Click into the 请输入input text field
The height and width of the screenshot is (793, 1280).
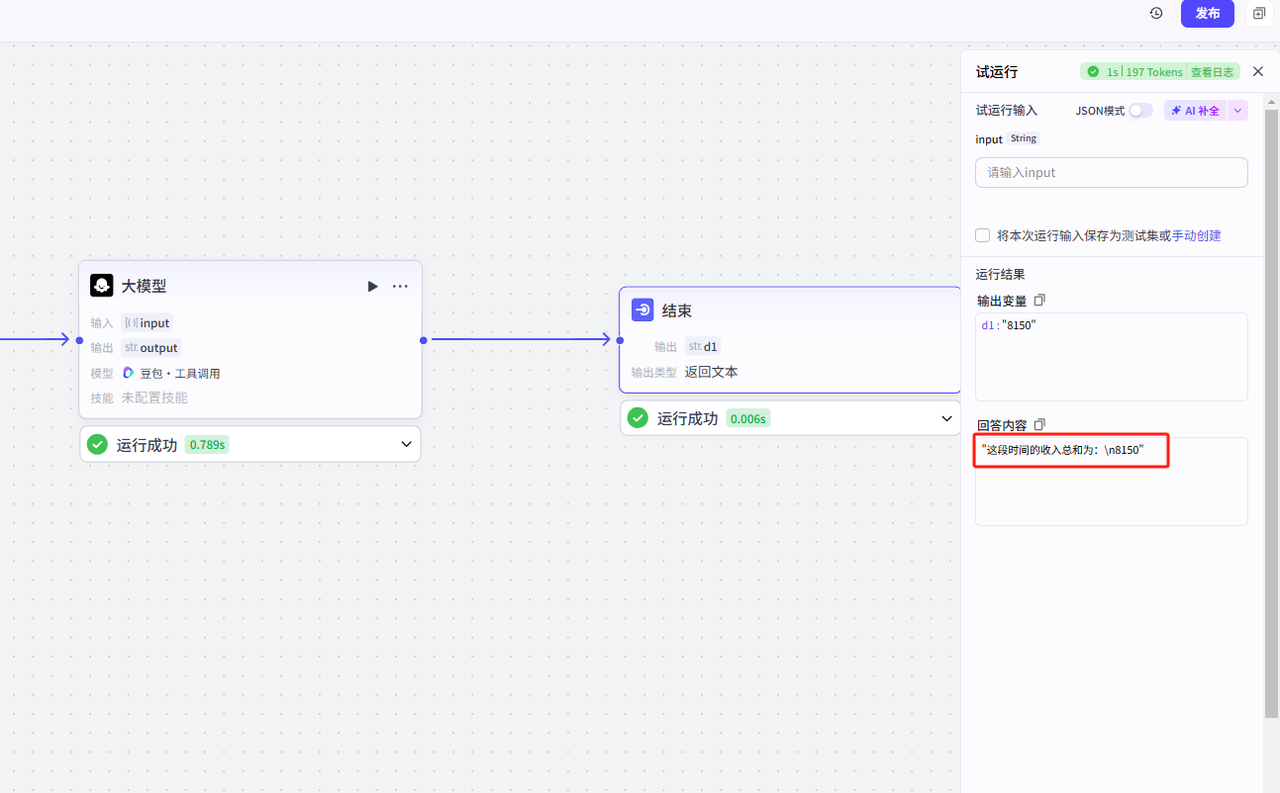click(x=1111, y=172)
